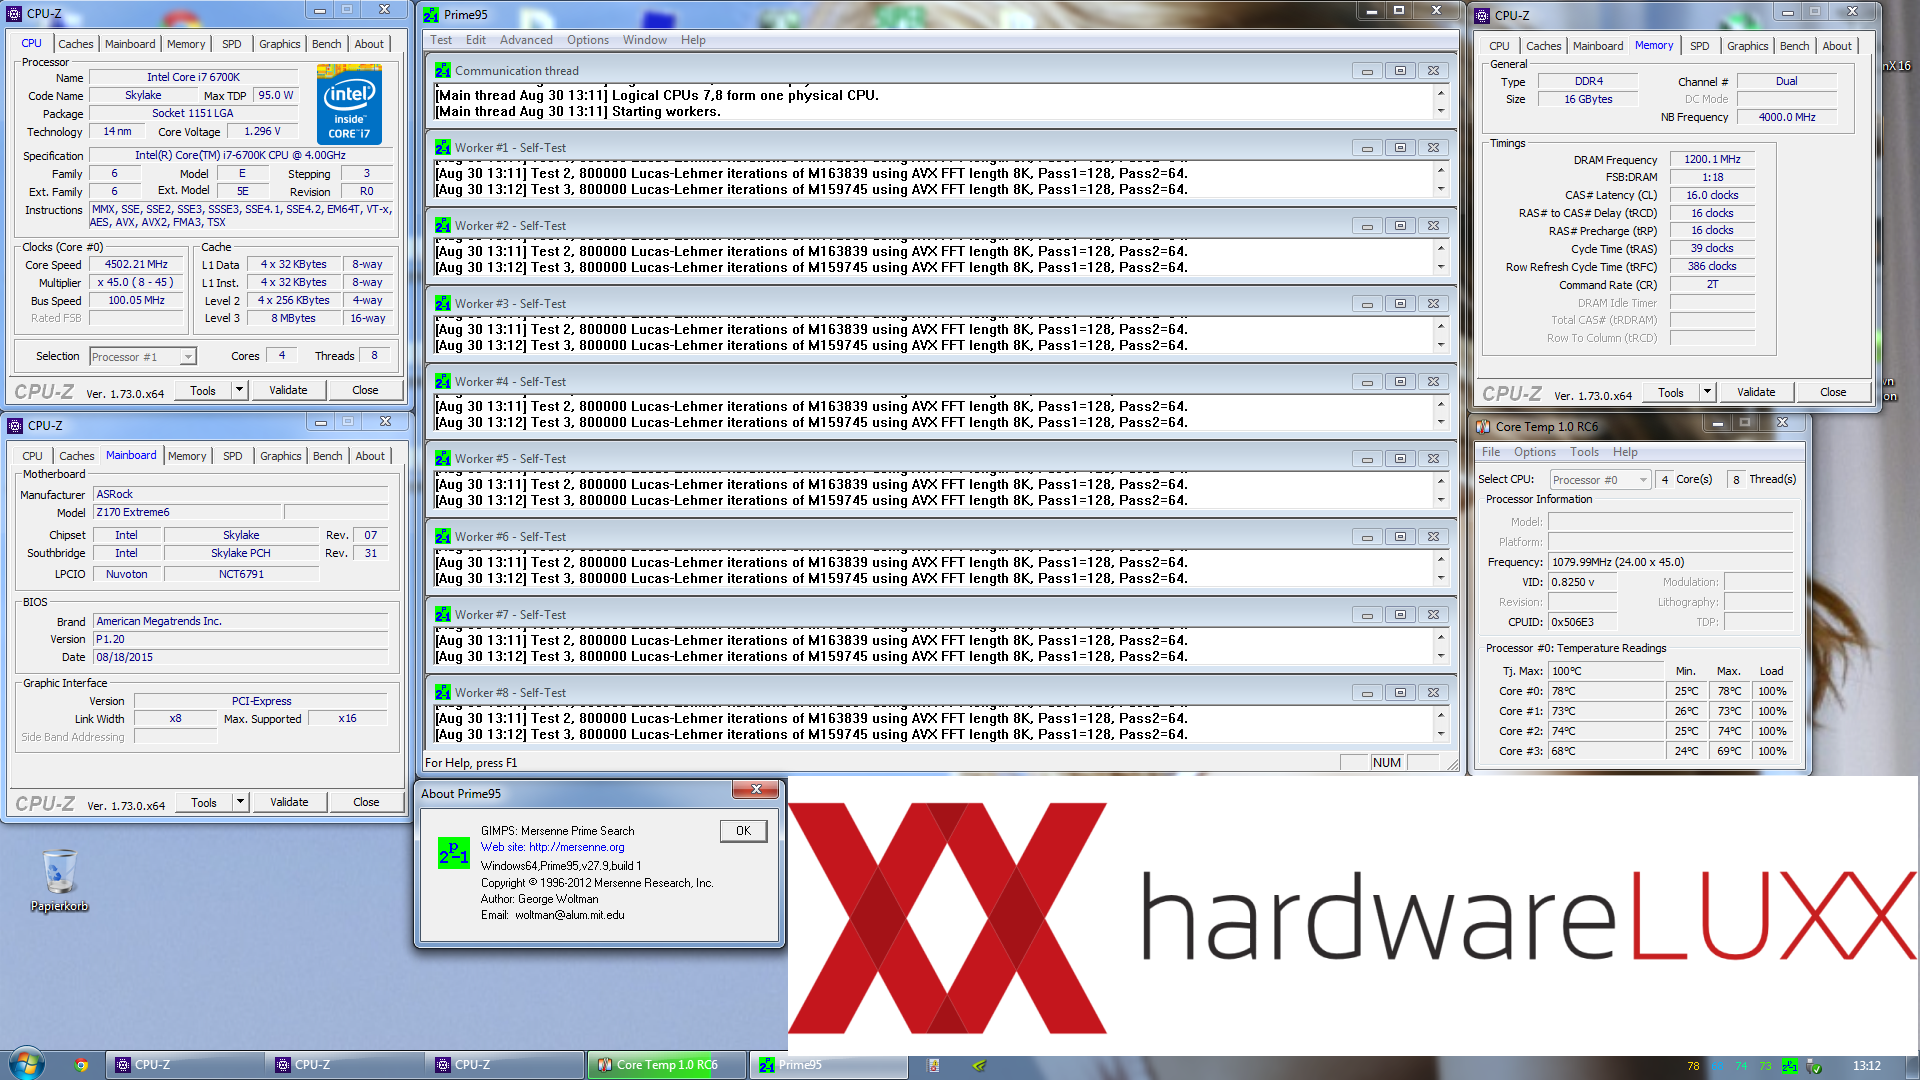Click Validate in the CPU-Z Memory window
This screenshot has width=1920, height=1080.
(1756, 392)
